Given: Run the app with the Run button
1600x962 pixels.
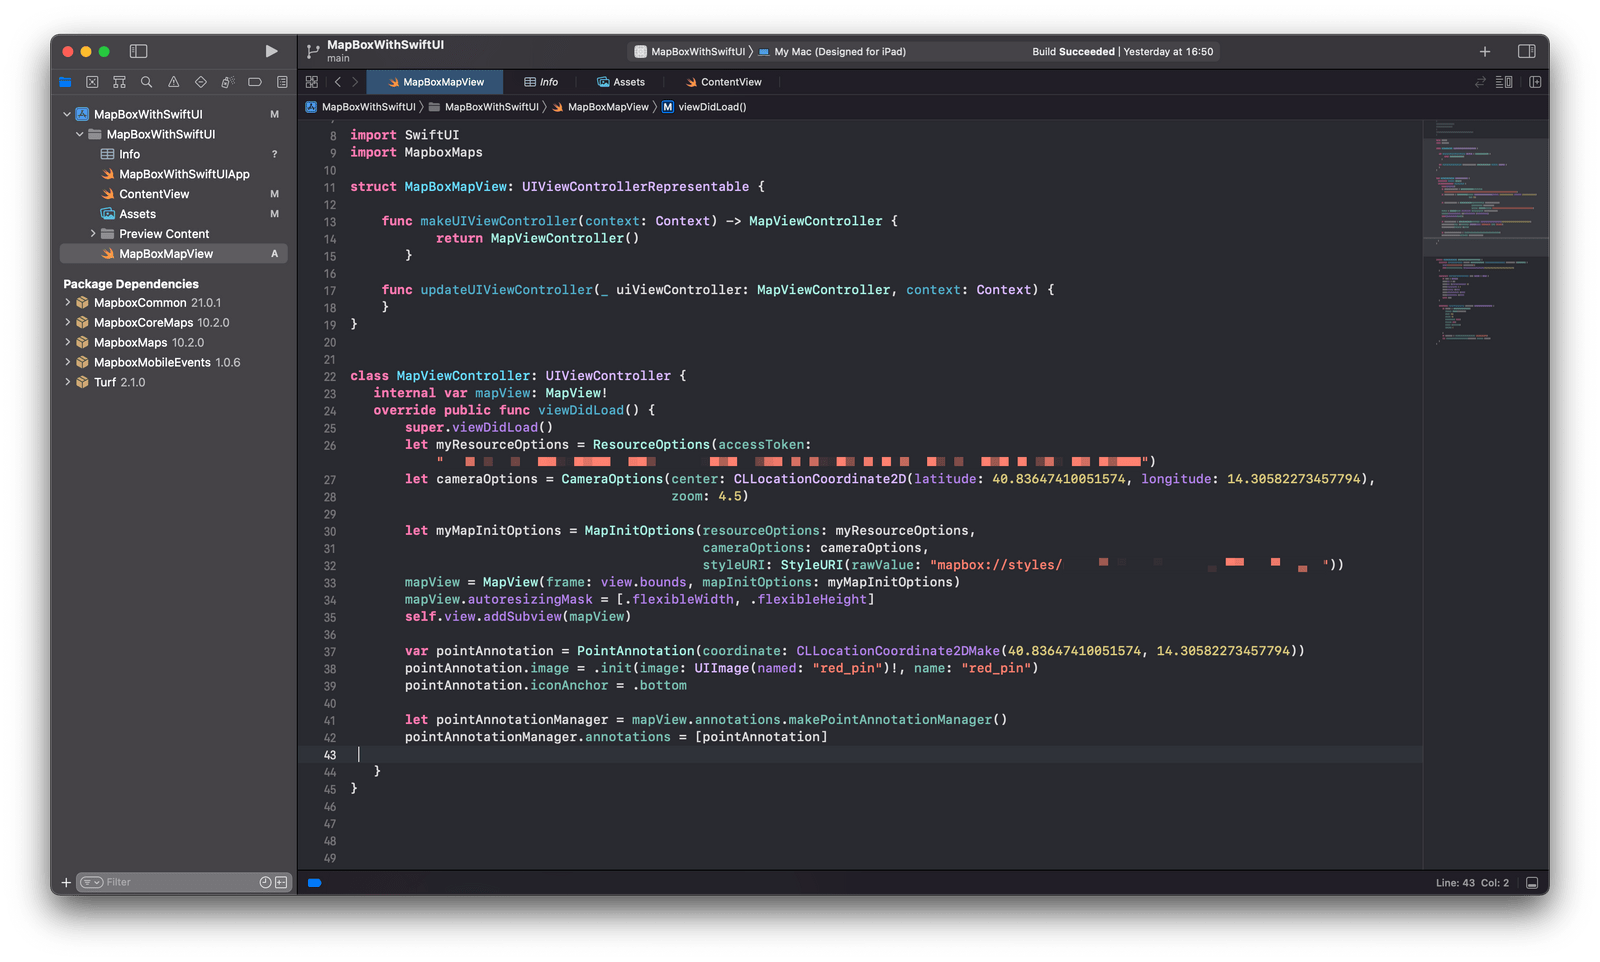Looking at the screenshot, I should click(x=271, y=51).
